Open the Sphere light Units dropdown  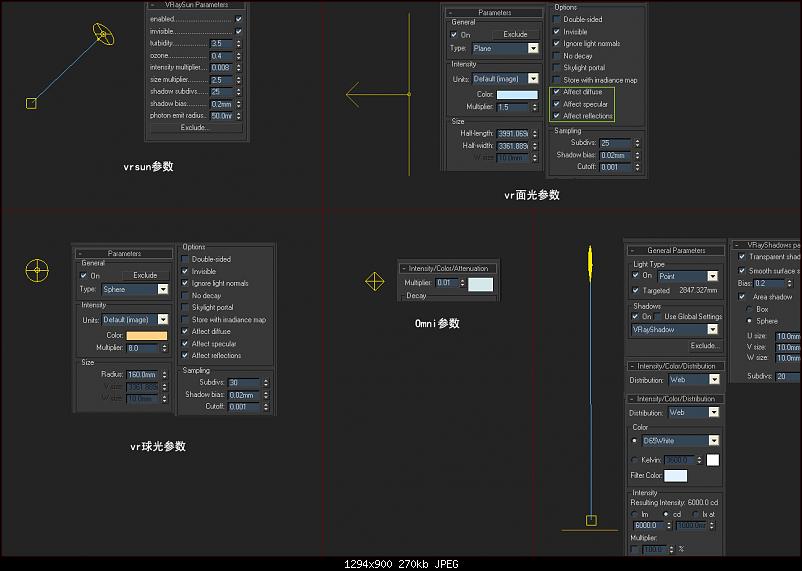coord(135,319)
